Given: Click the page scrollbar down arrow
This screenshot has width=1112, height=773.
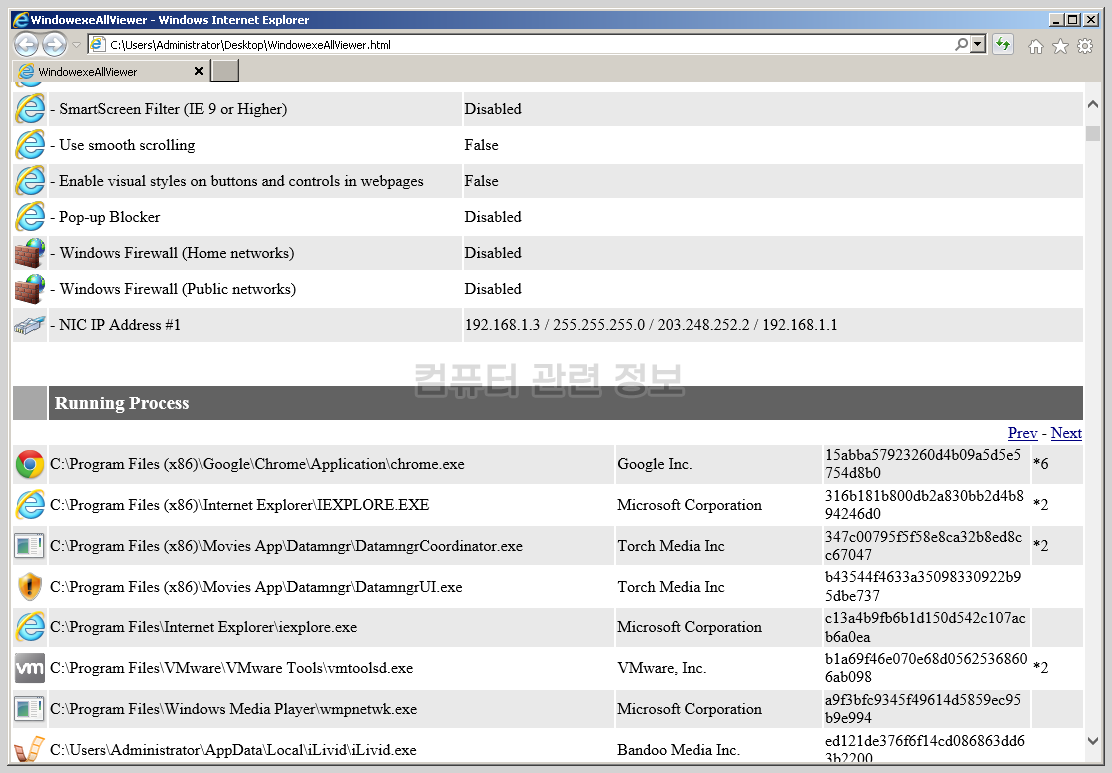Looking at the screenshot, I should 1093,740.
